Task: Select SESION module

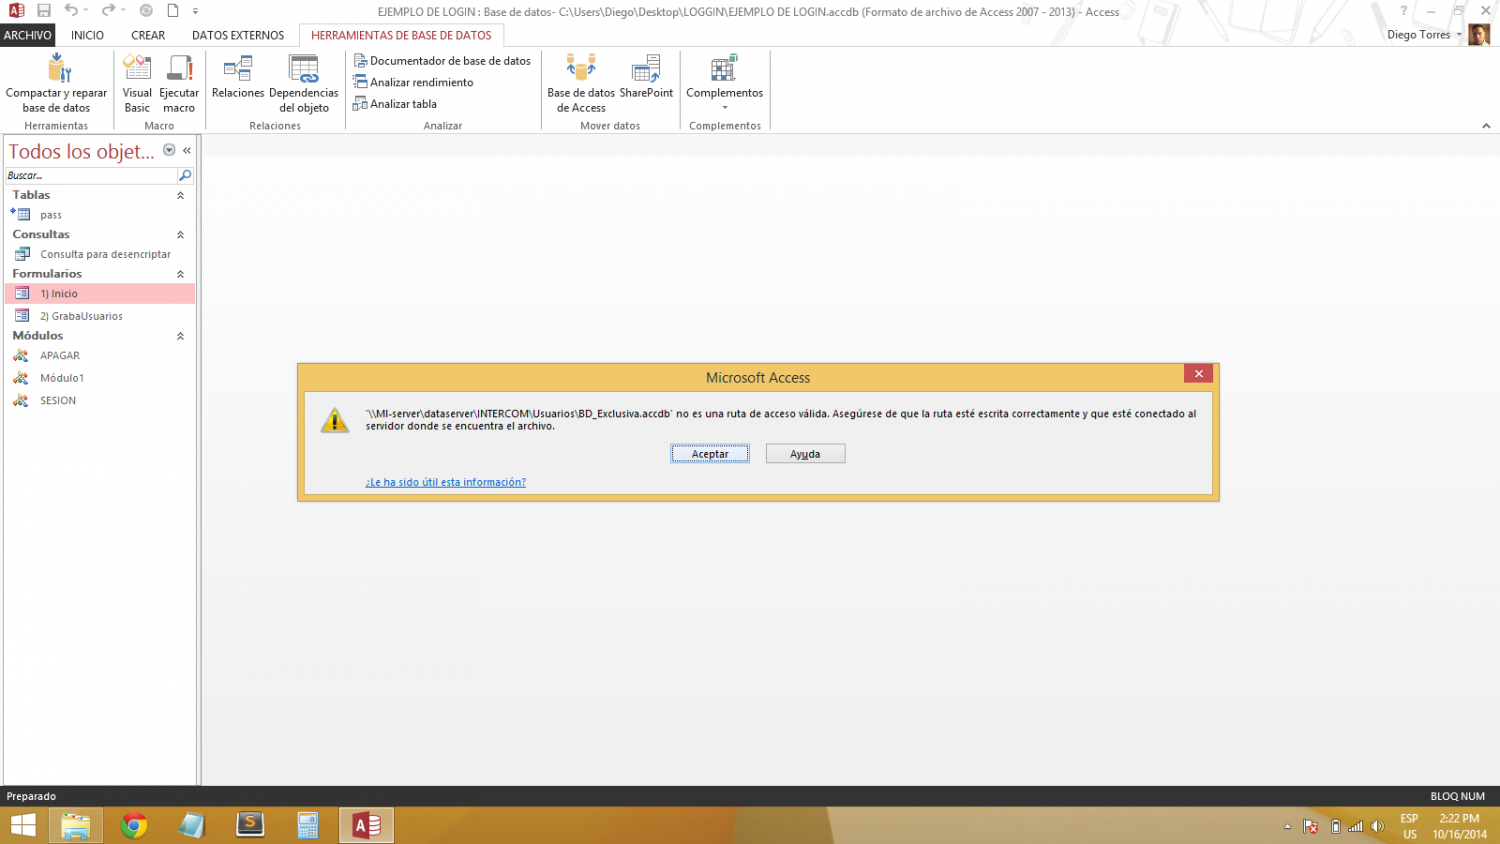Action: coord(100,400)
